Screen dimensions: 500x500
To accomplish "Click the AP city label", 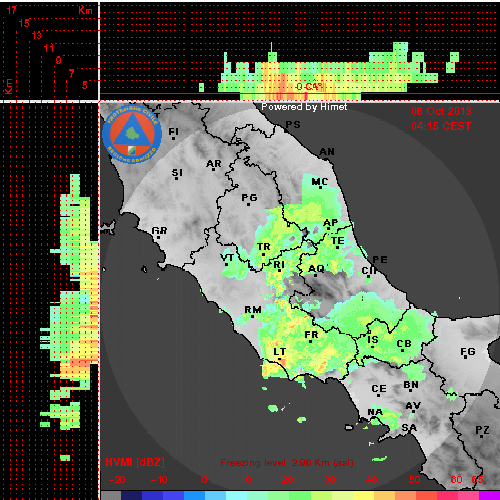I will (x=330, y=223).
